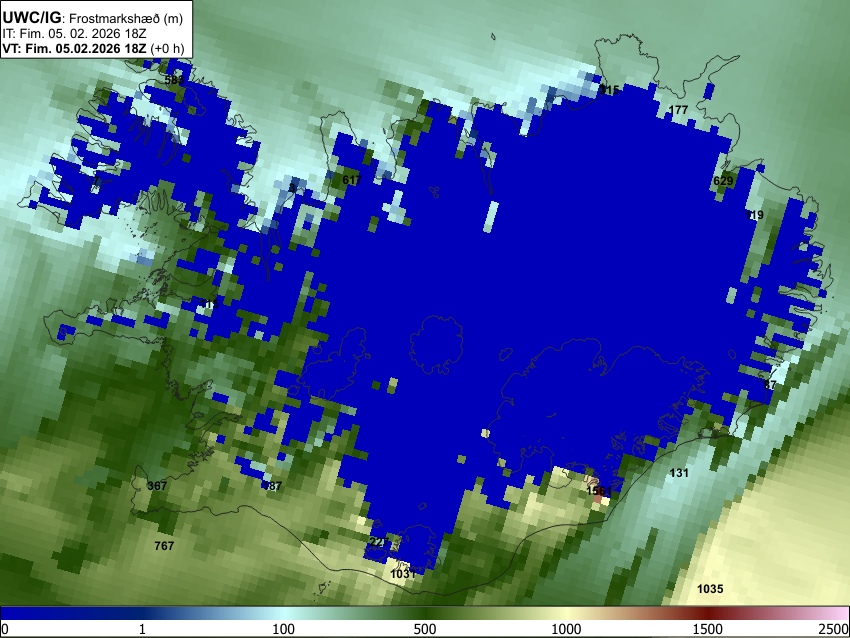Click the map value '767' over the southwest sea

pos(164,546)
